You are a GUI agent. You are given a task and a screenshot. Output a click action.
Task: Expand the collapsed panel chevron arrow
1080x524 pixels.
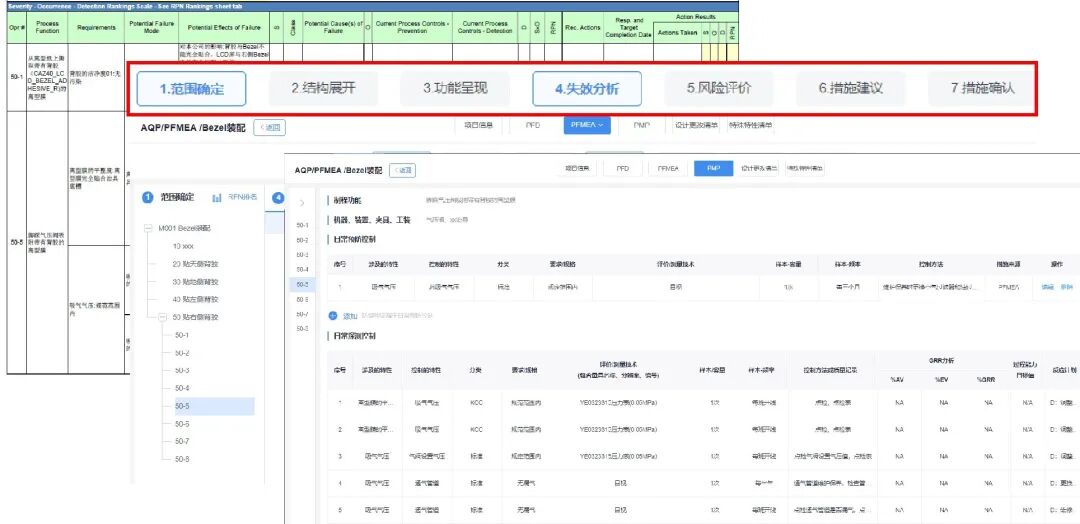click(302, 203)
